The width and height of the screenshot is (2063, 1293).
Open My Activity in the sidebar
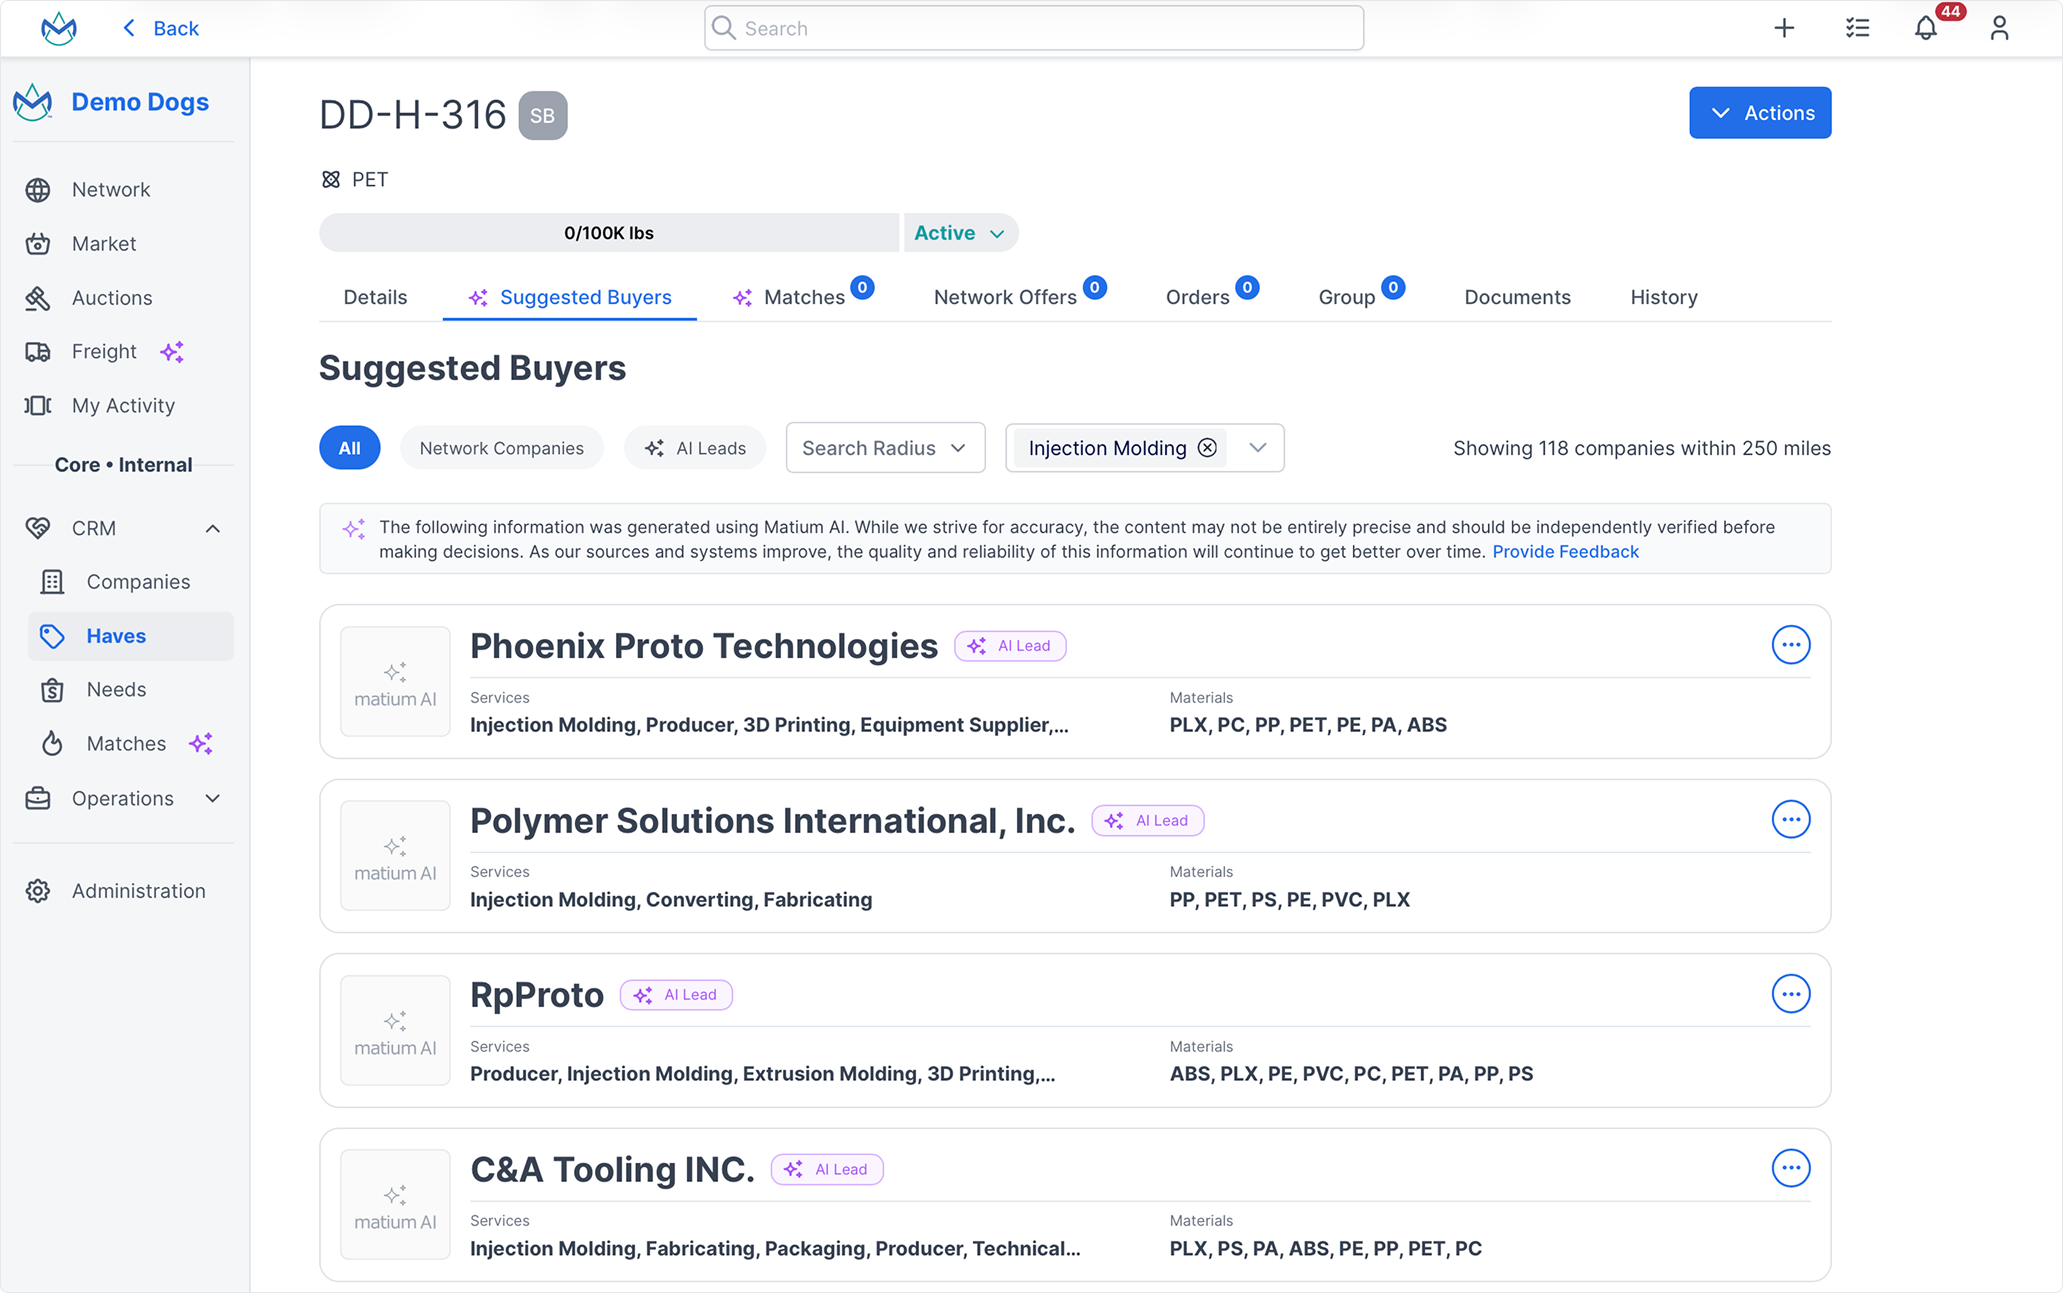click(x=122, y=405)
